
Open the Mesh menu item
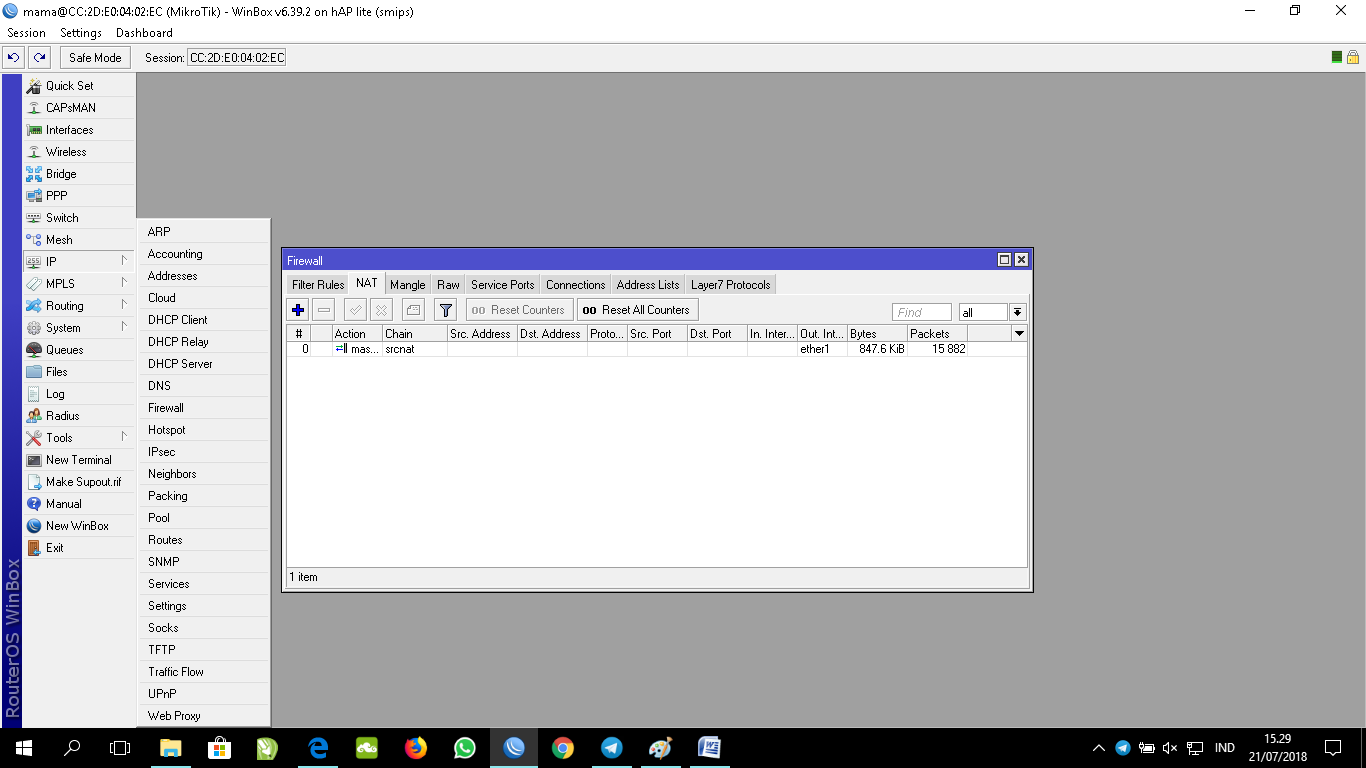[x=79, y=240]
